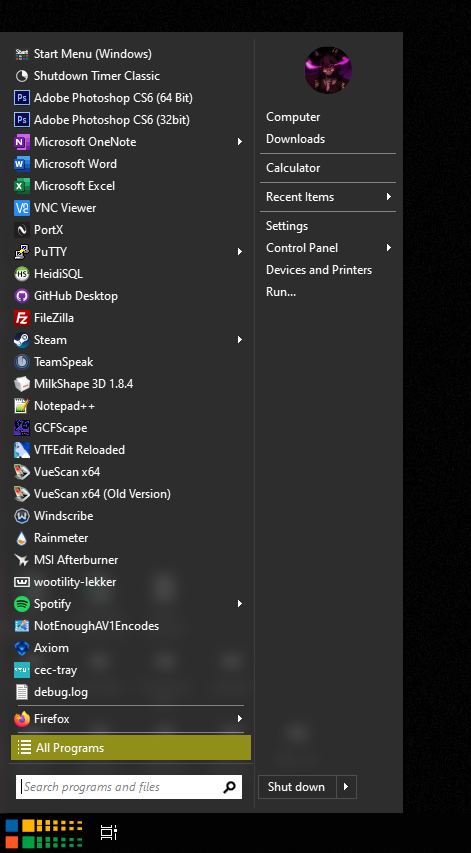
Task: Open the HeidiSQL icon
Action: point(22,274)
